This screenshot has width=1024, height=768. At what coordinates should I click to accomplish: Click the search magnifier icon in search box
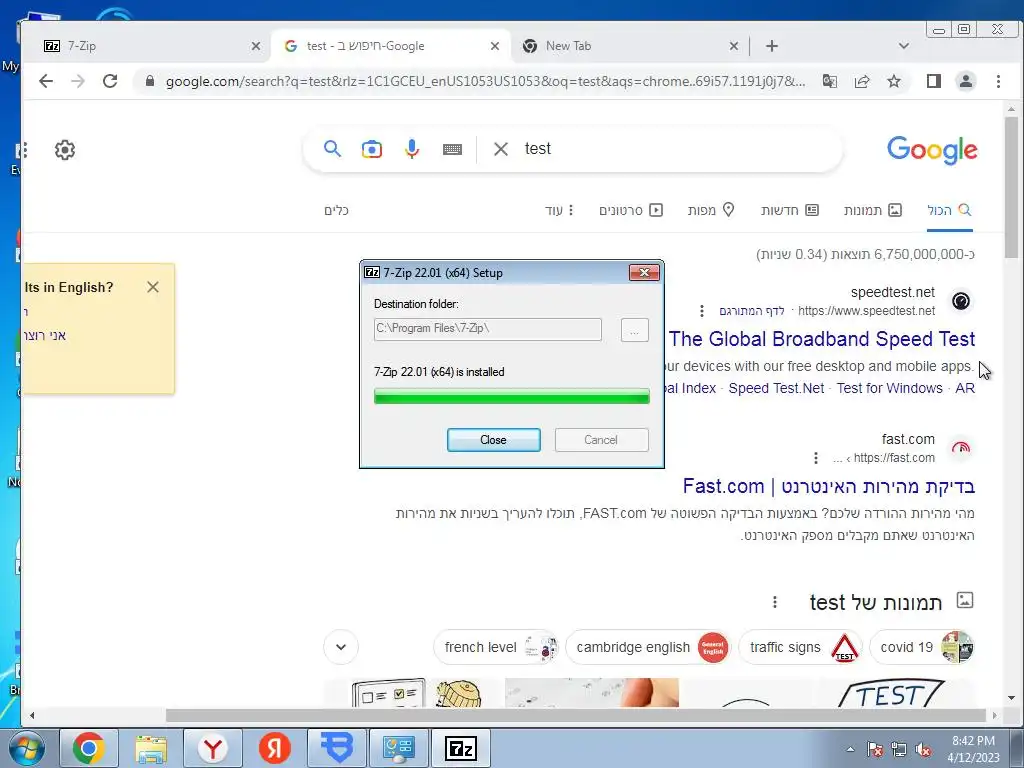coord(332,149)
